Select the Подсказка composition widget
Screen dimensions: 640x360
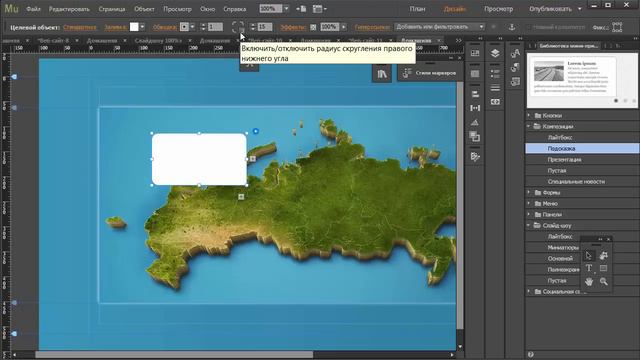tap(582, 149)
